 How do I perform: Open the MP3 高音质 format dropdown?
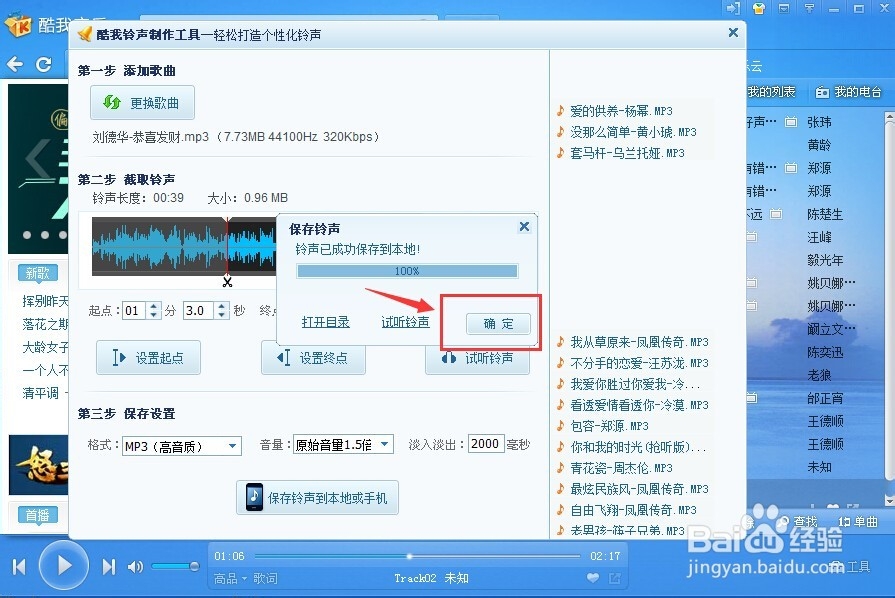pyautogui.click(x=180, y=444)
